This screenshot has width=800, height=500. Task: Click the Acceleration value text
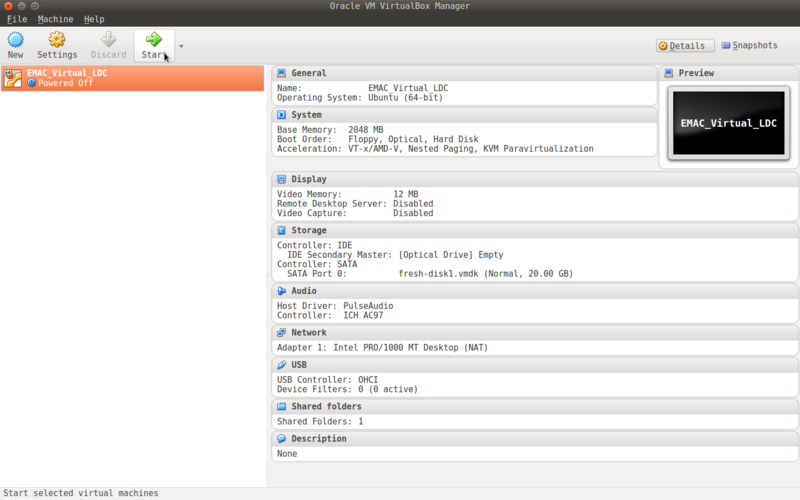(471, 149)
